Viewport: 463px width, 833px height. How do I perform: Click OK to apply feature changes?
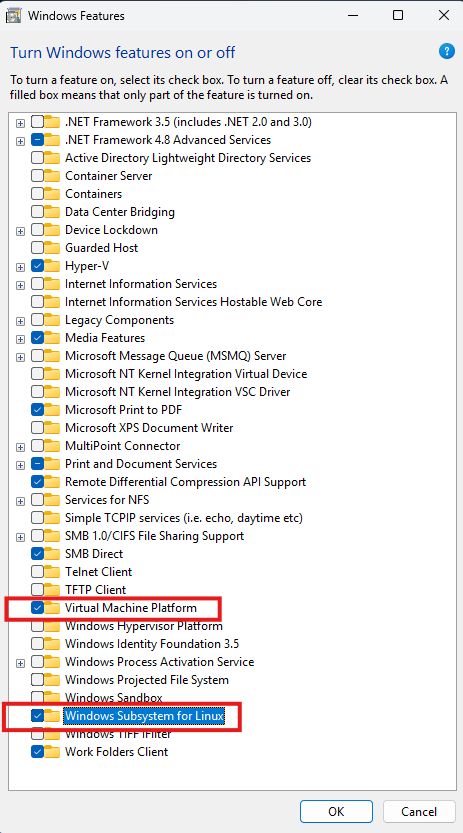tap(336, 812)
